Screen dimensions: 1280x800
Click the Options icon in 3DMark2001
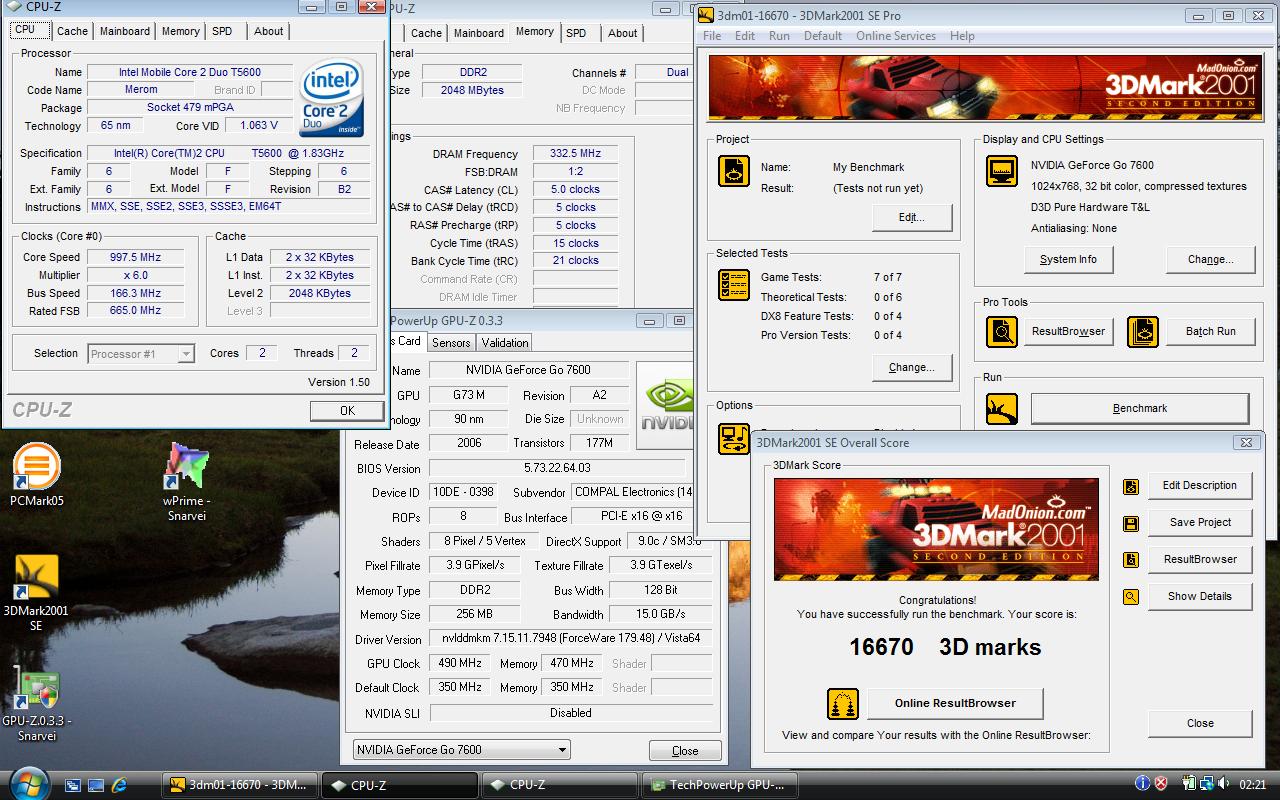(734, 438)
